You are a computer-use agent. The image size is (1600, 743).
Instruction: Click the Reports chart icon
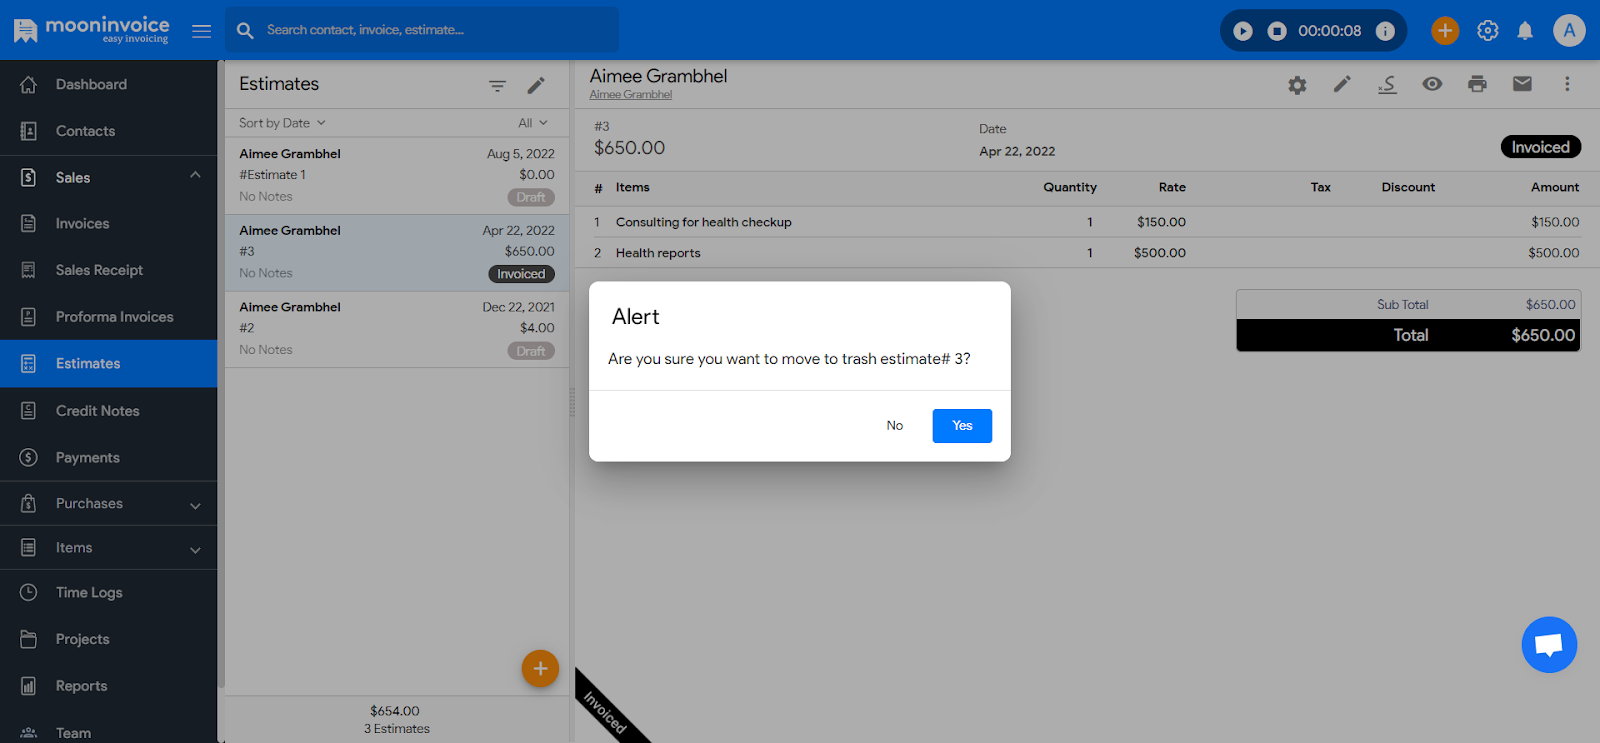click(28, 686)
